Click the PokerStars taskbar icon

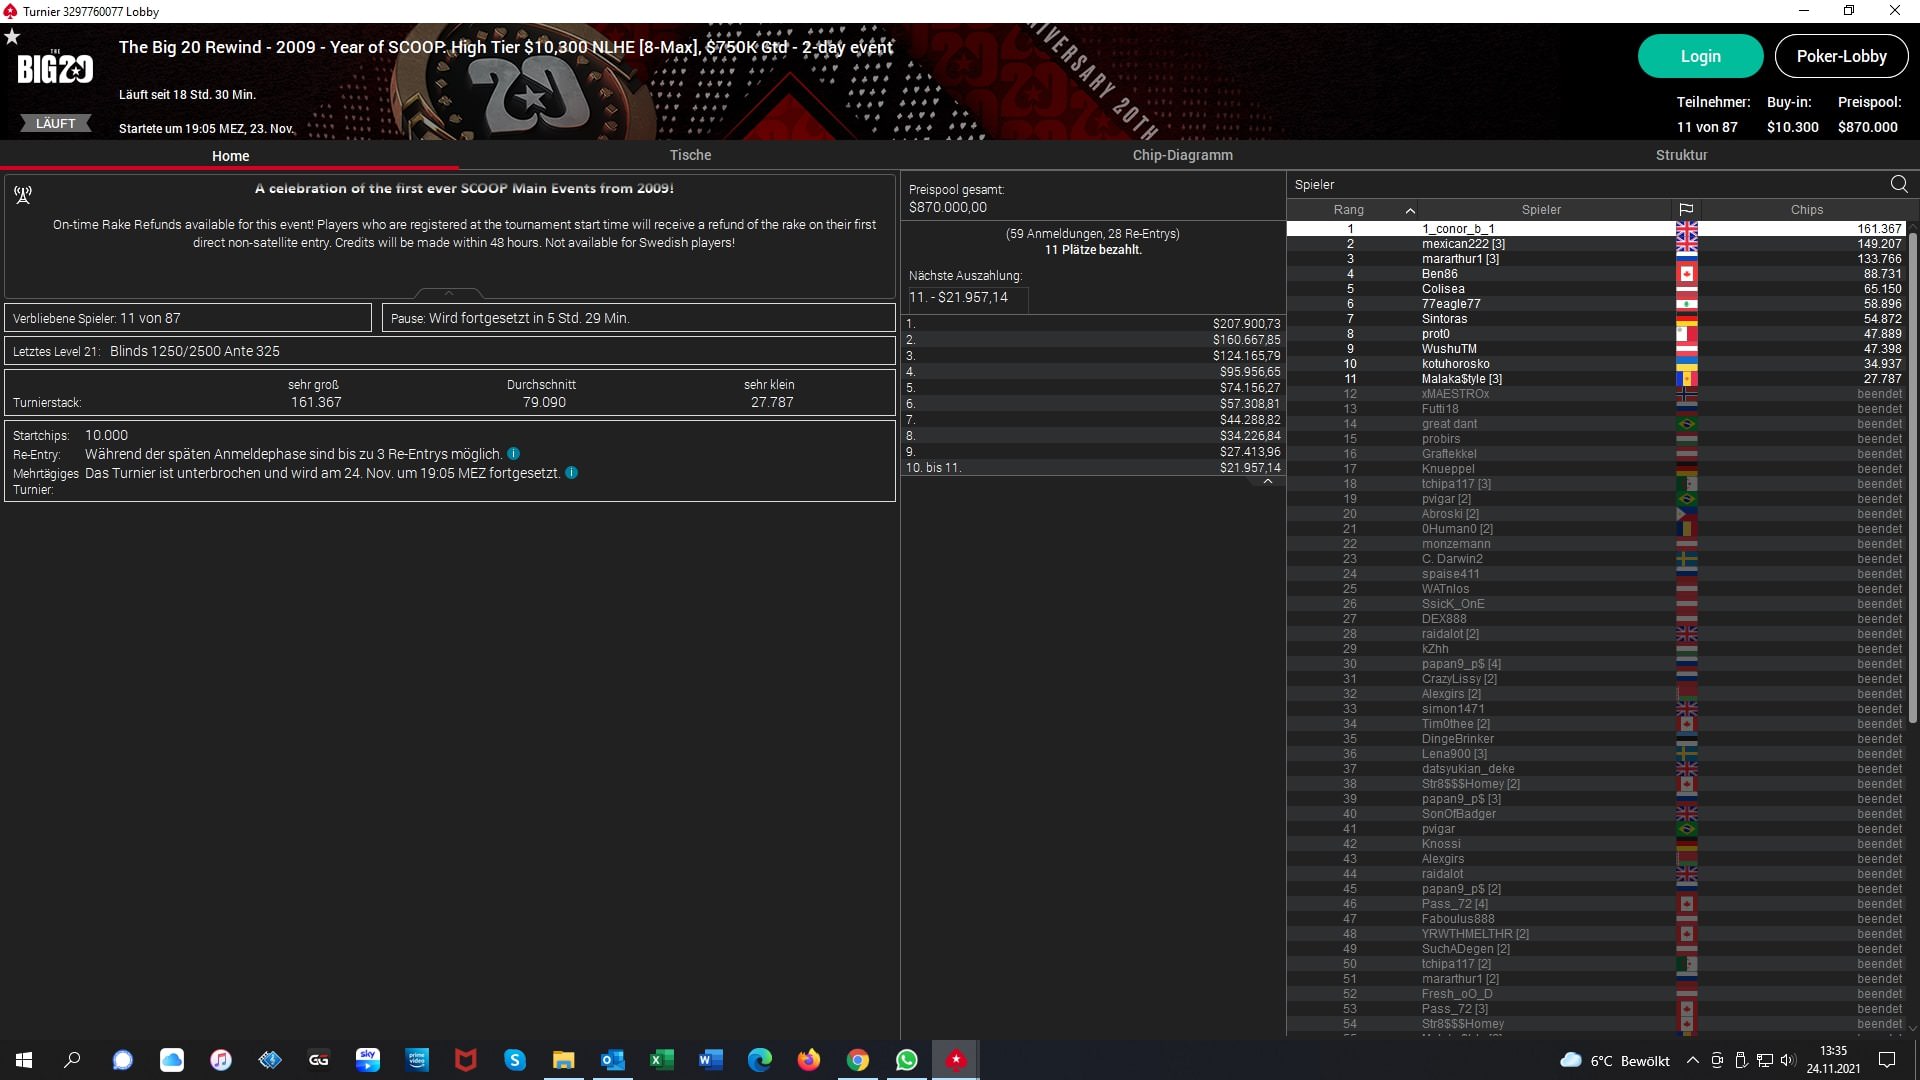pyautogui.click(x=956, y=1060)
